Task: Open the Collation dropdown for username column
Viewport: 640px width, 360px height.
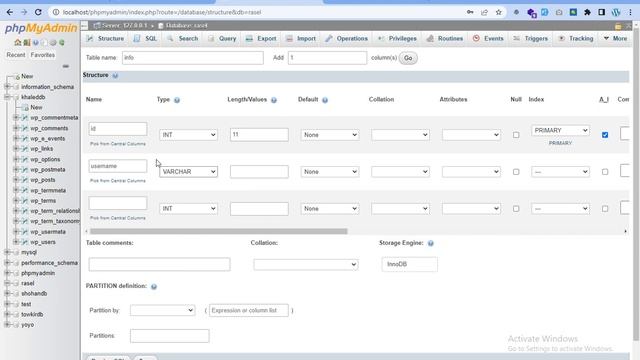Action: (x=400, y=172)
